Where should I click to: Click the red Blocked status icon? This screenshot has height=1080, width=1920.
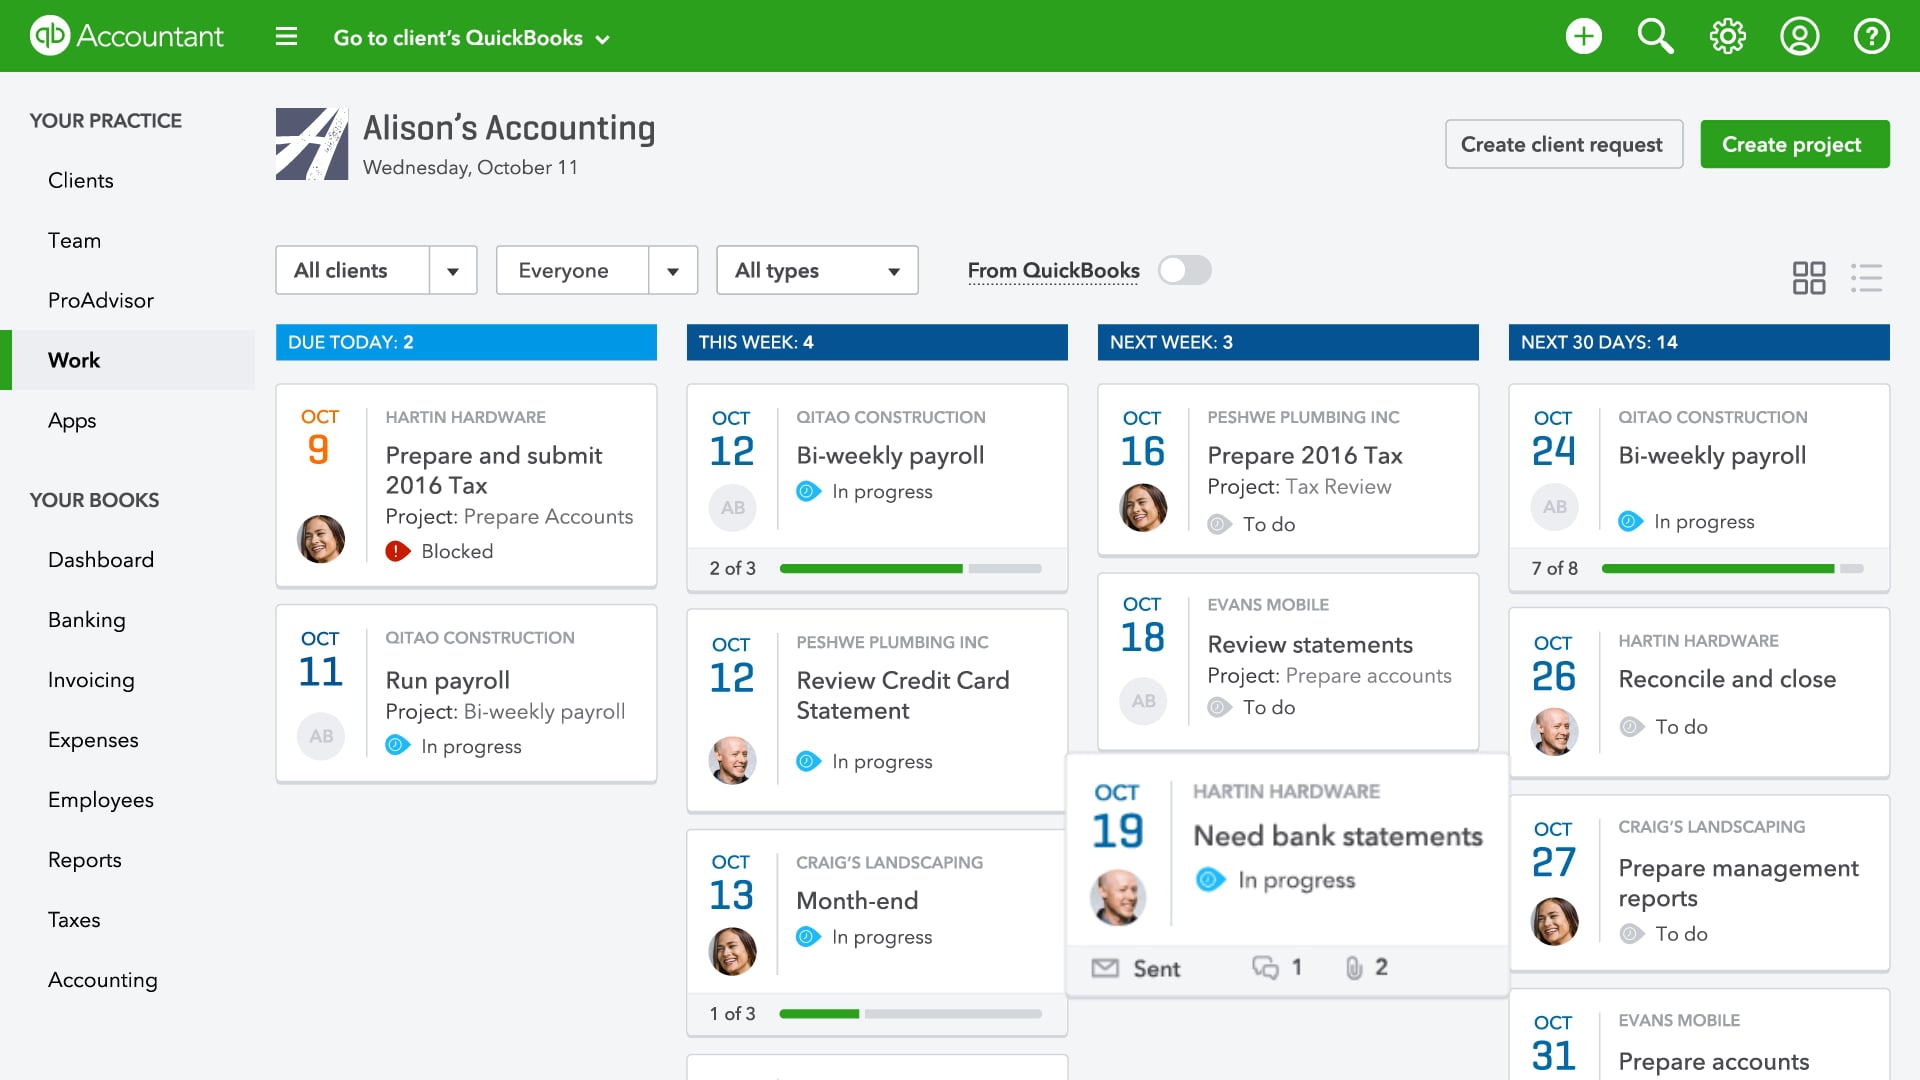point(397,551)
